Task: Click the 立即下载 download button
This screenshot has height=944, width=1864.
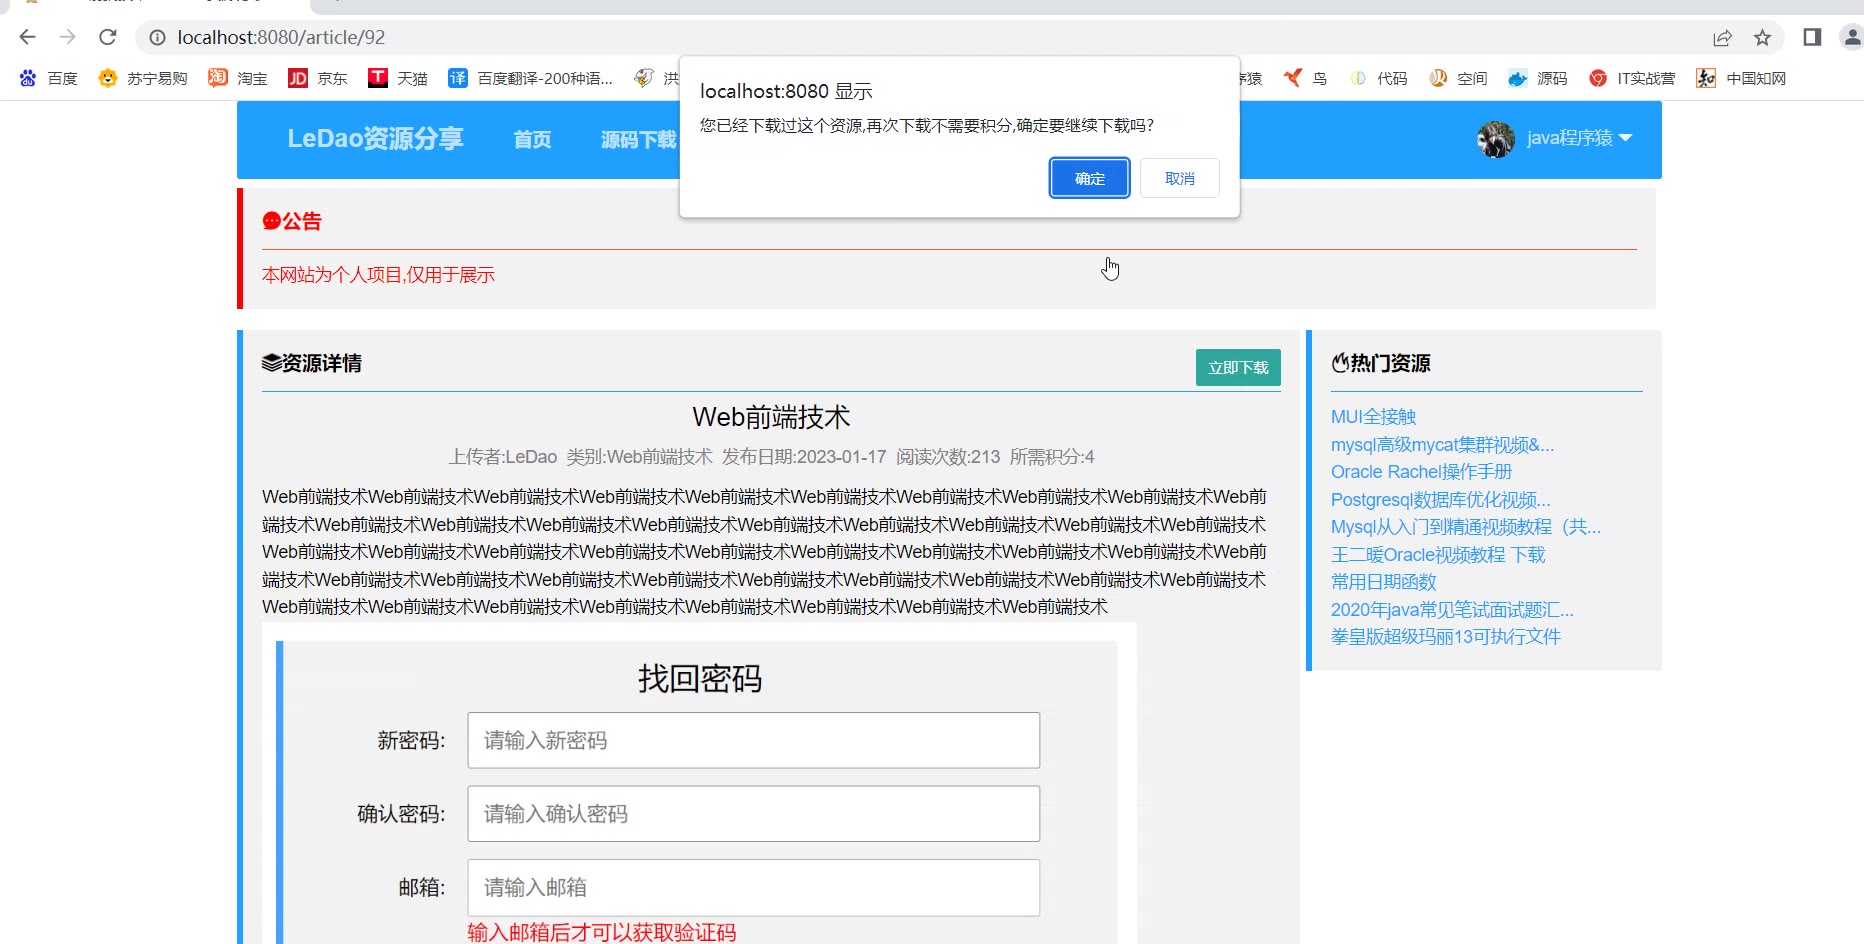Action: tap(1238, 367)
